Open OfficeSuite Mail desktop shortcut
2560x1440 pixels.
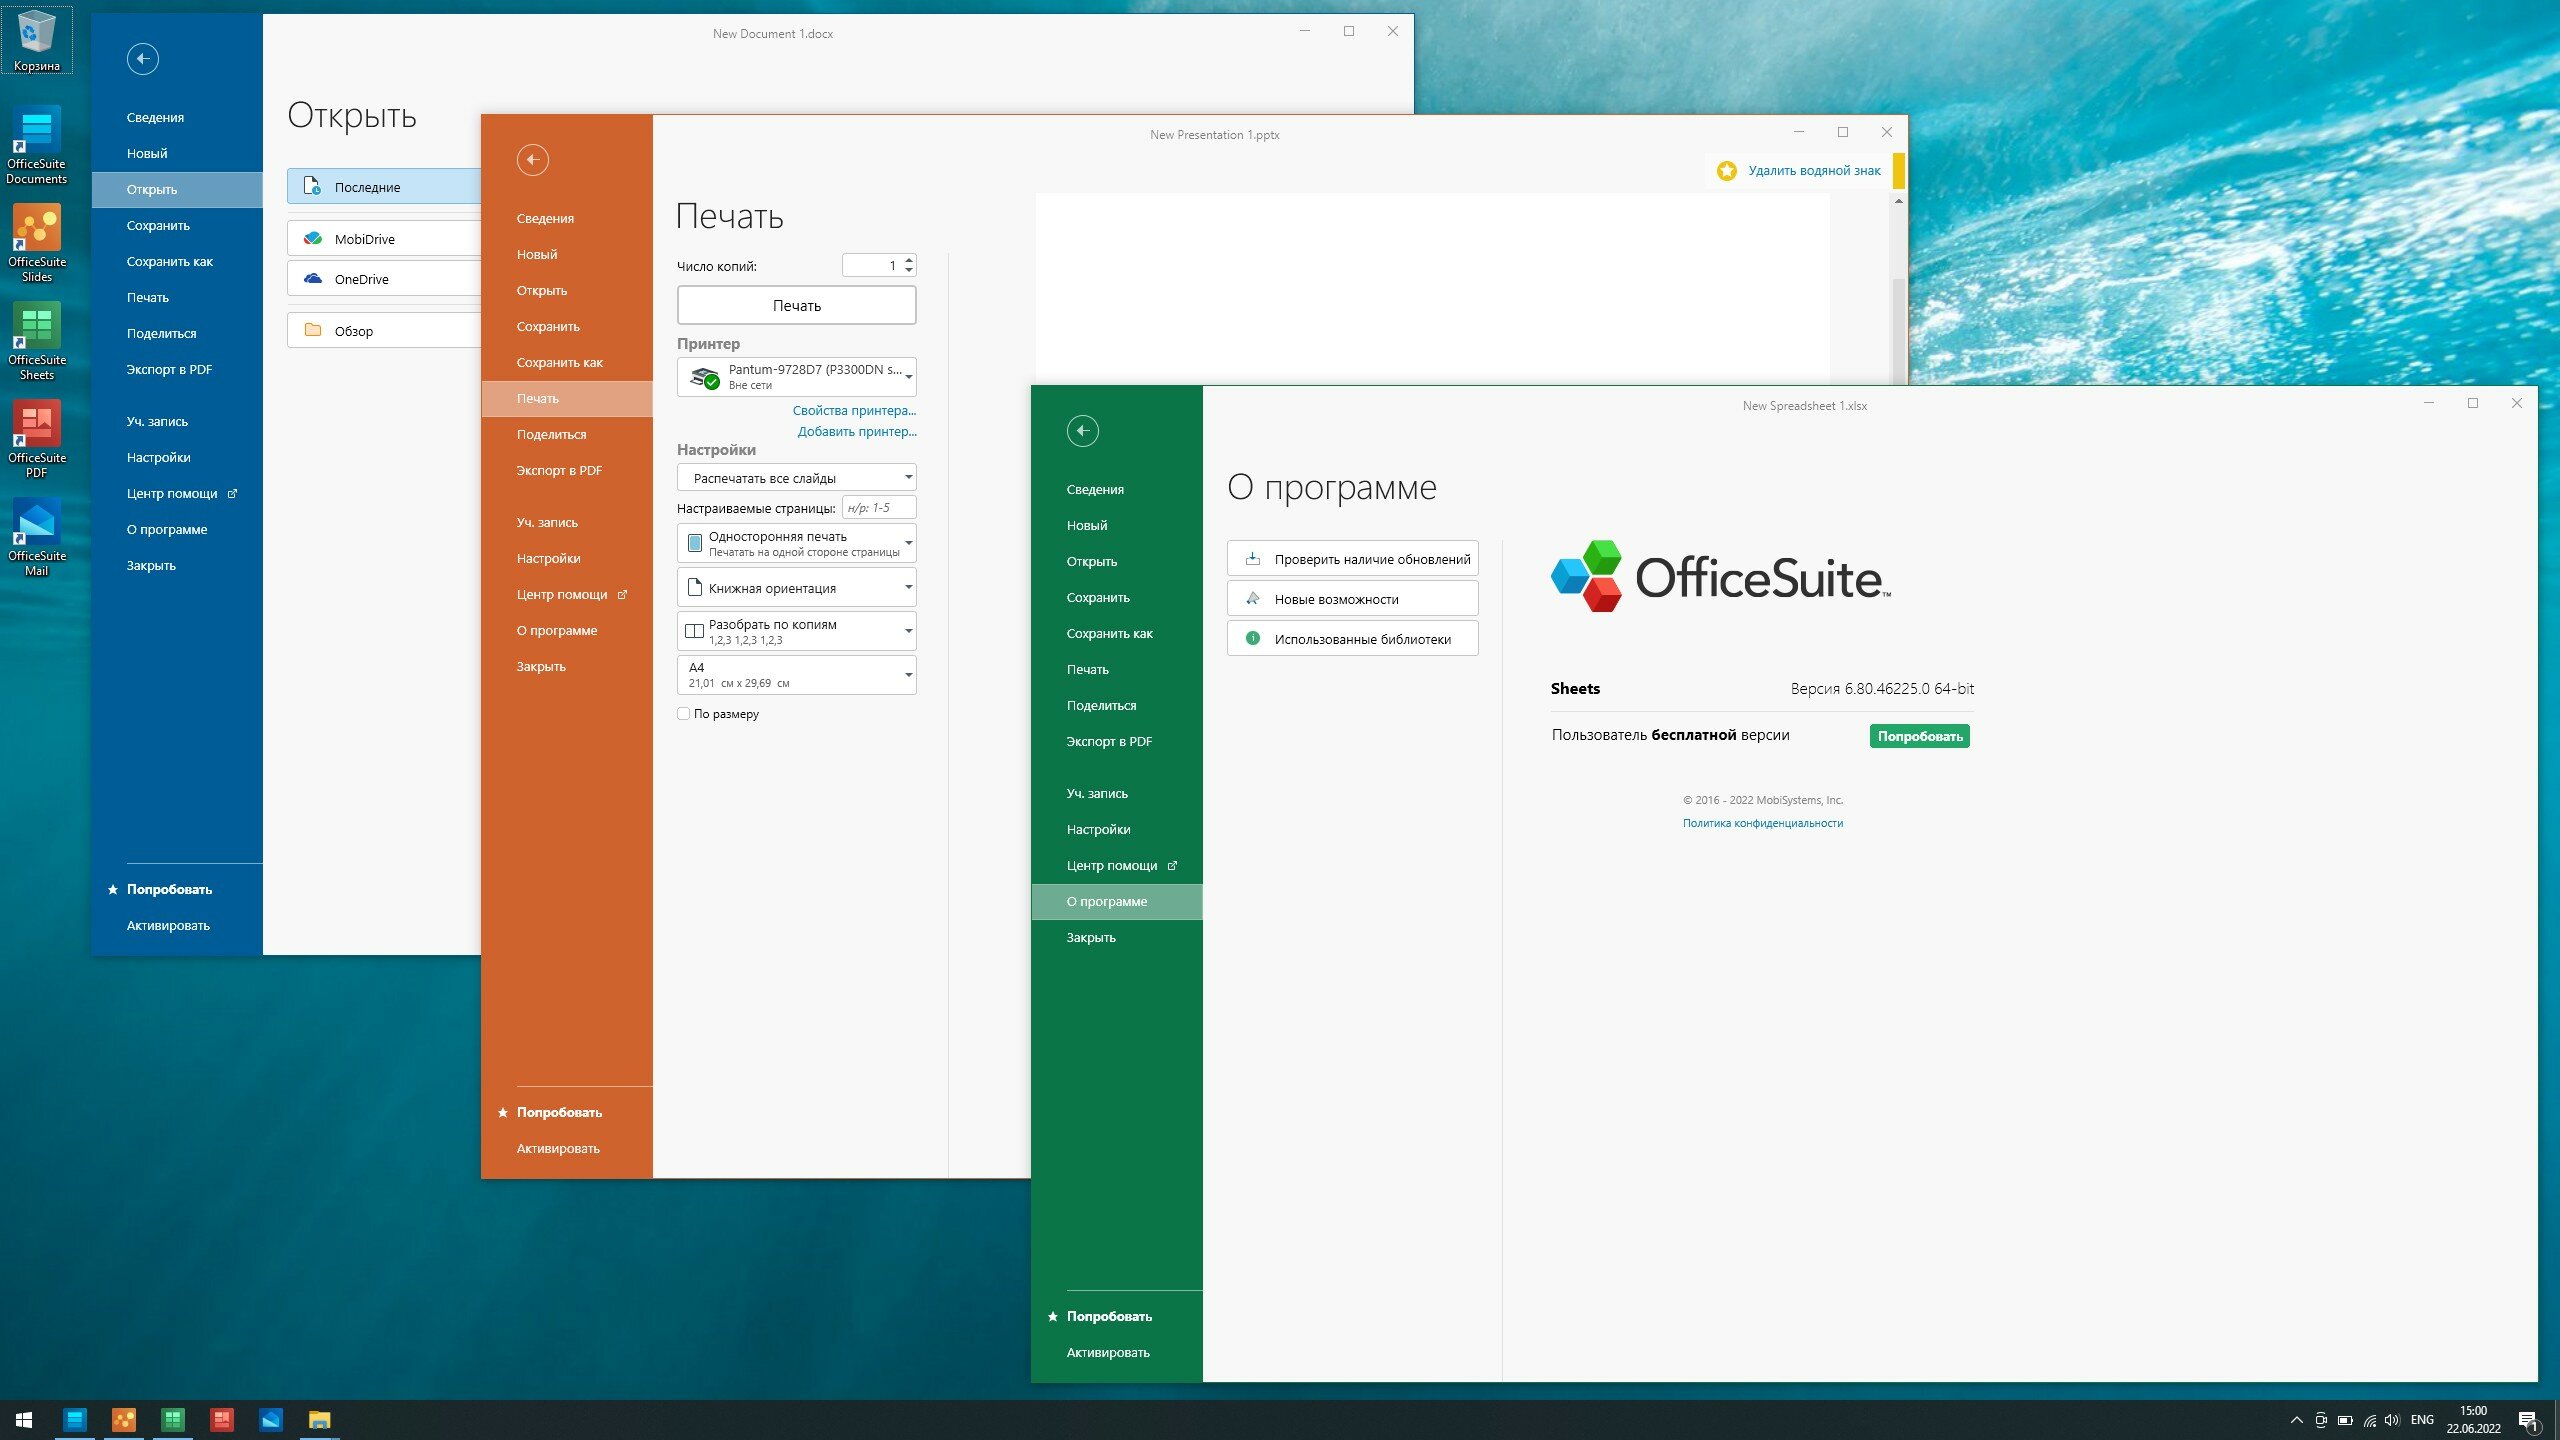point(37,538)
